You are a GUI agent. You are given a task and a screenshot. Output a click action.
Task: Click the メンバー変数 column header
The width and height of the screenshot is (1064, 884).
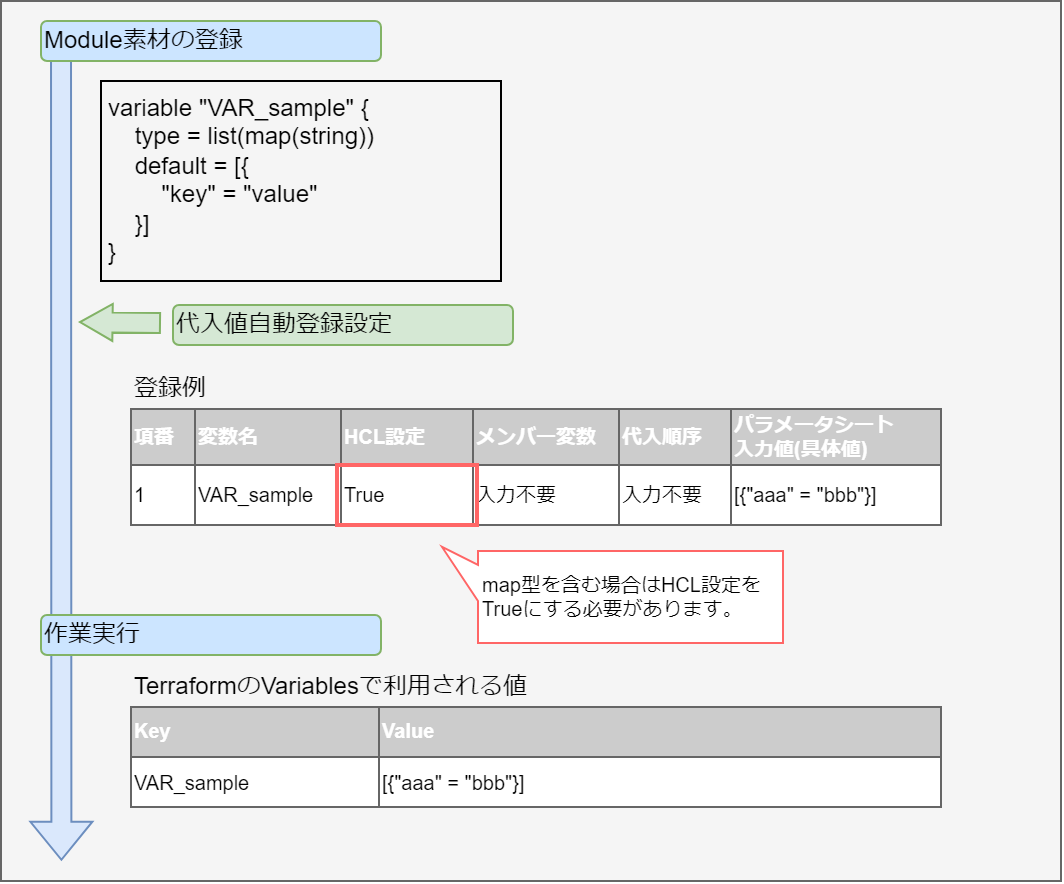[546, 437]
